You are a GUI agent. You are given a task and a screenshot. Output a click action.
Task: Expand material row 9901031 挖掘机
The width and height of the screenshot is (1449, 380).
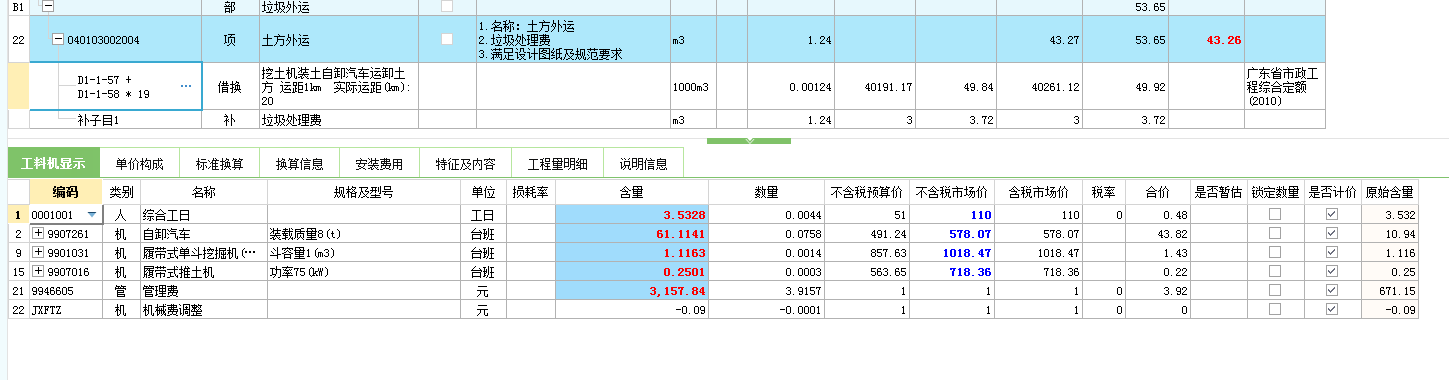[38, 253]
